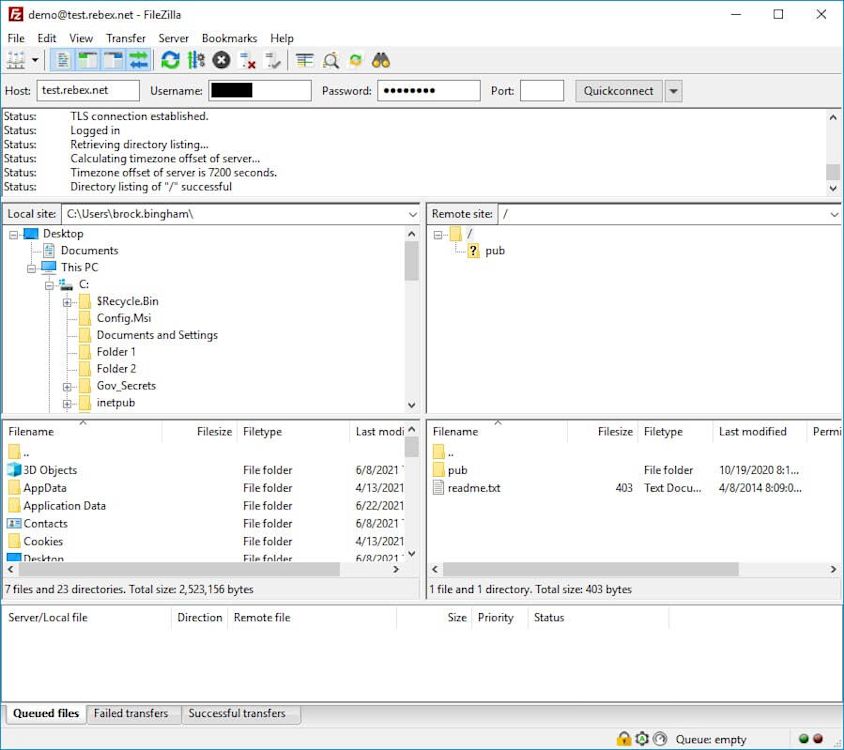The image size is (844, 750).
Task: Reconnect to the last server
Action: point(273,60)
